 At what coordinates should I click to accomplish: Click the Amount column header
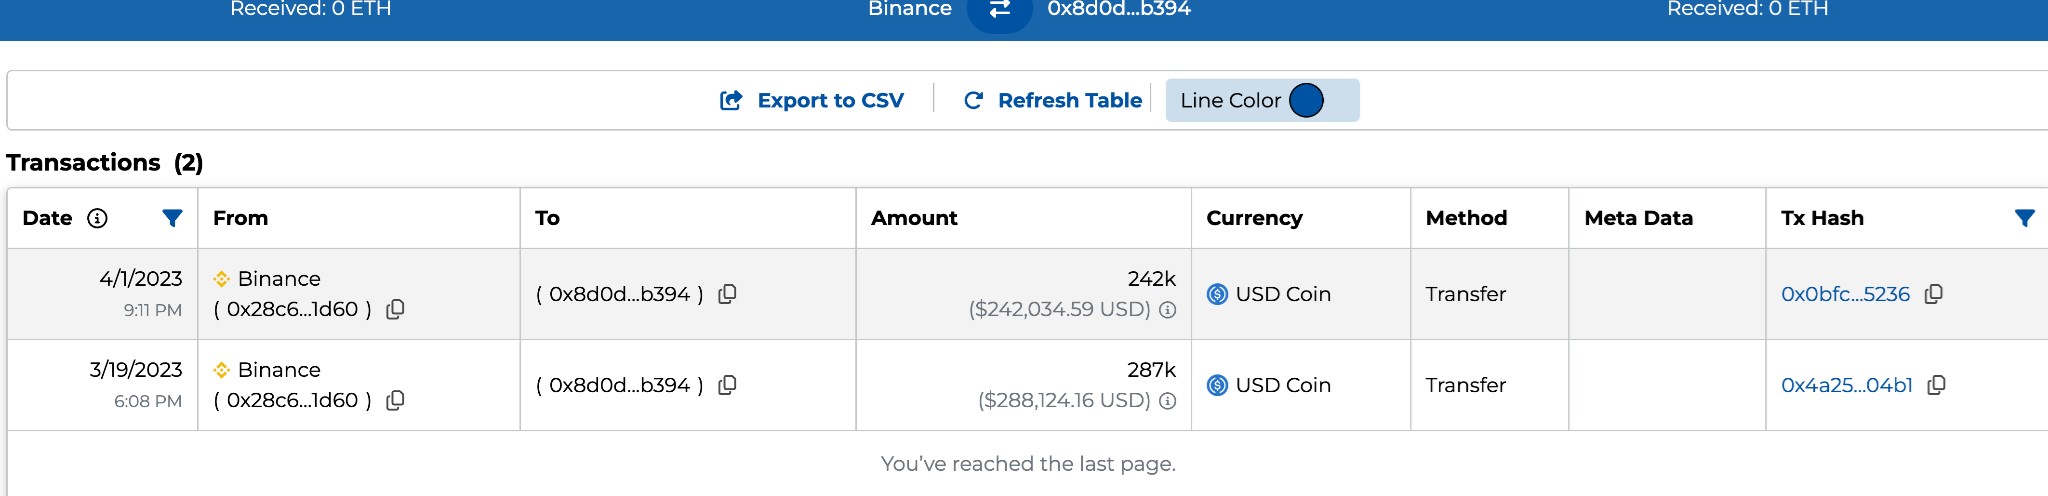[x=914, y=218]
